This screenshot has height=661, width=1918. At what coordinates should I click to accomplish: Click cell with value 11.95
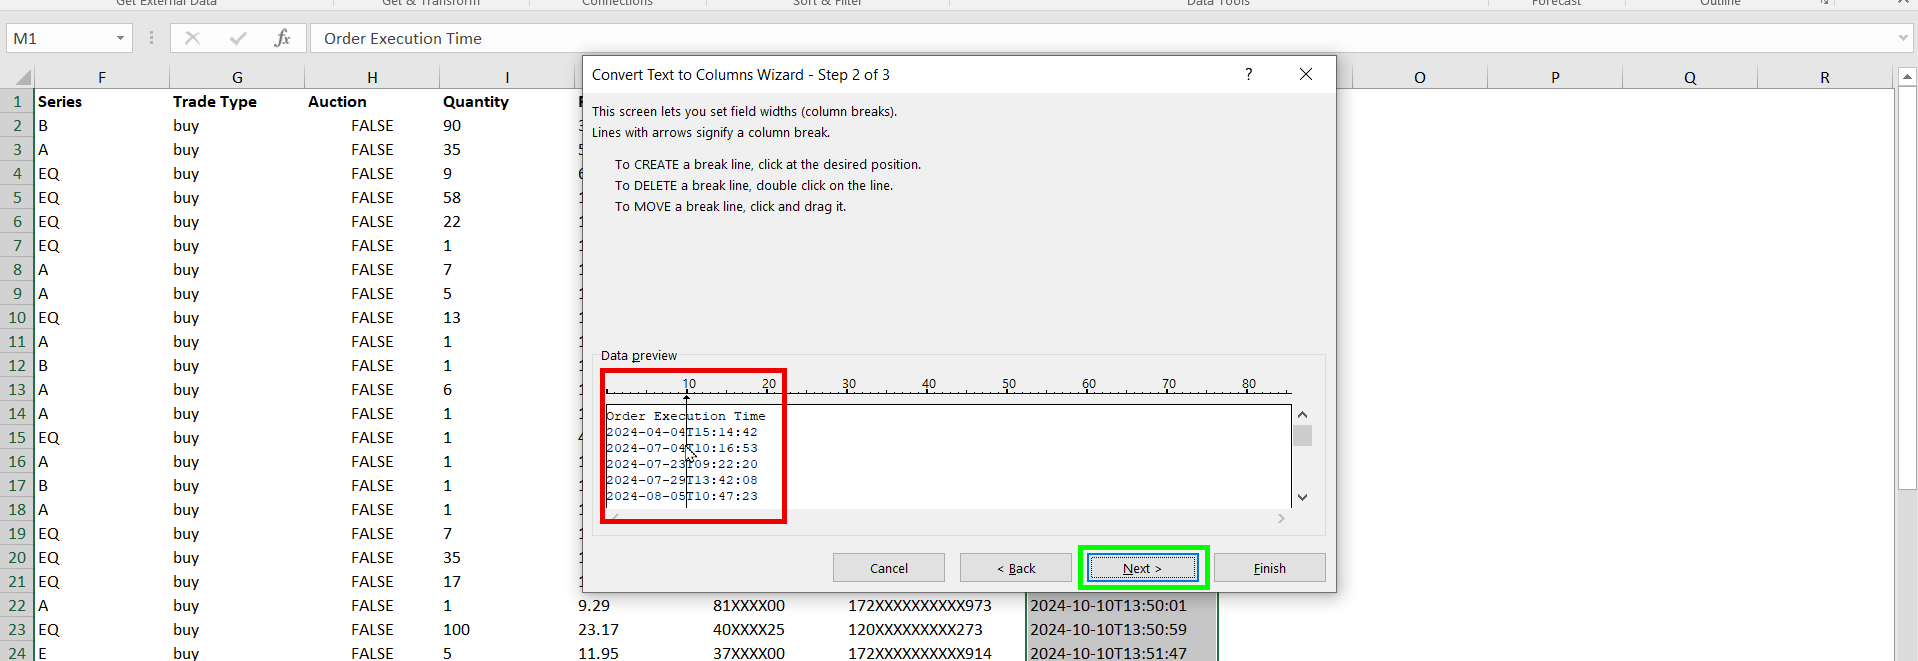pyautogui.click(x=642, y=652)
